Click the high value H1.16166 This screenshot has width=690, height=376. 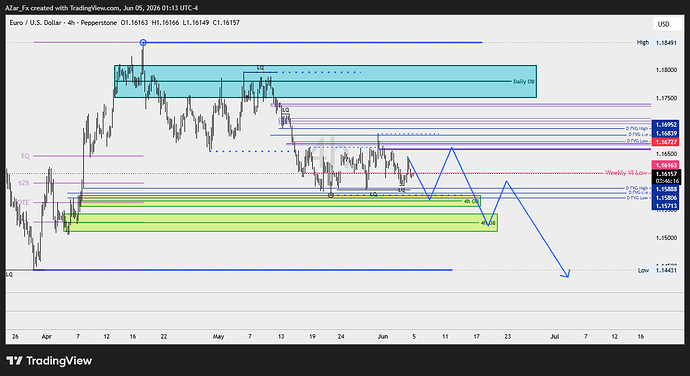click(x=165, y=22)
